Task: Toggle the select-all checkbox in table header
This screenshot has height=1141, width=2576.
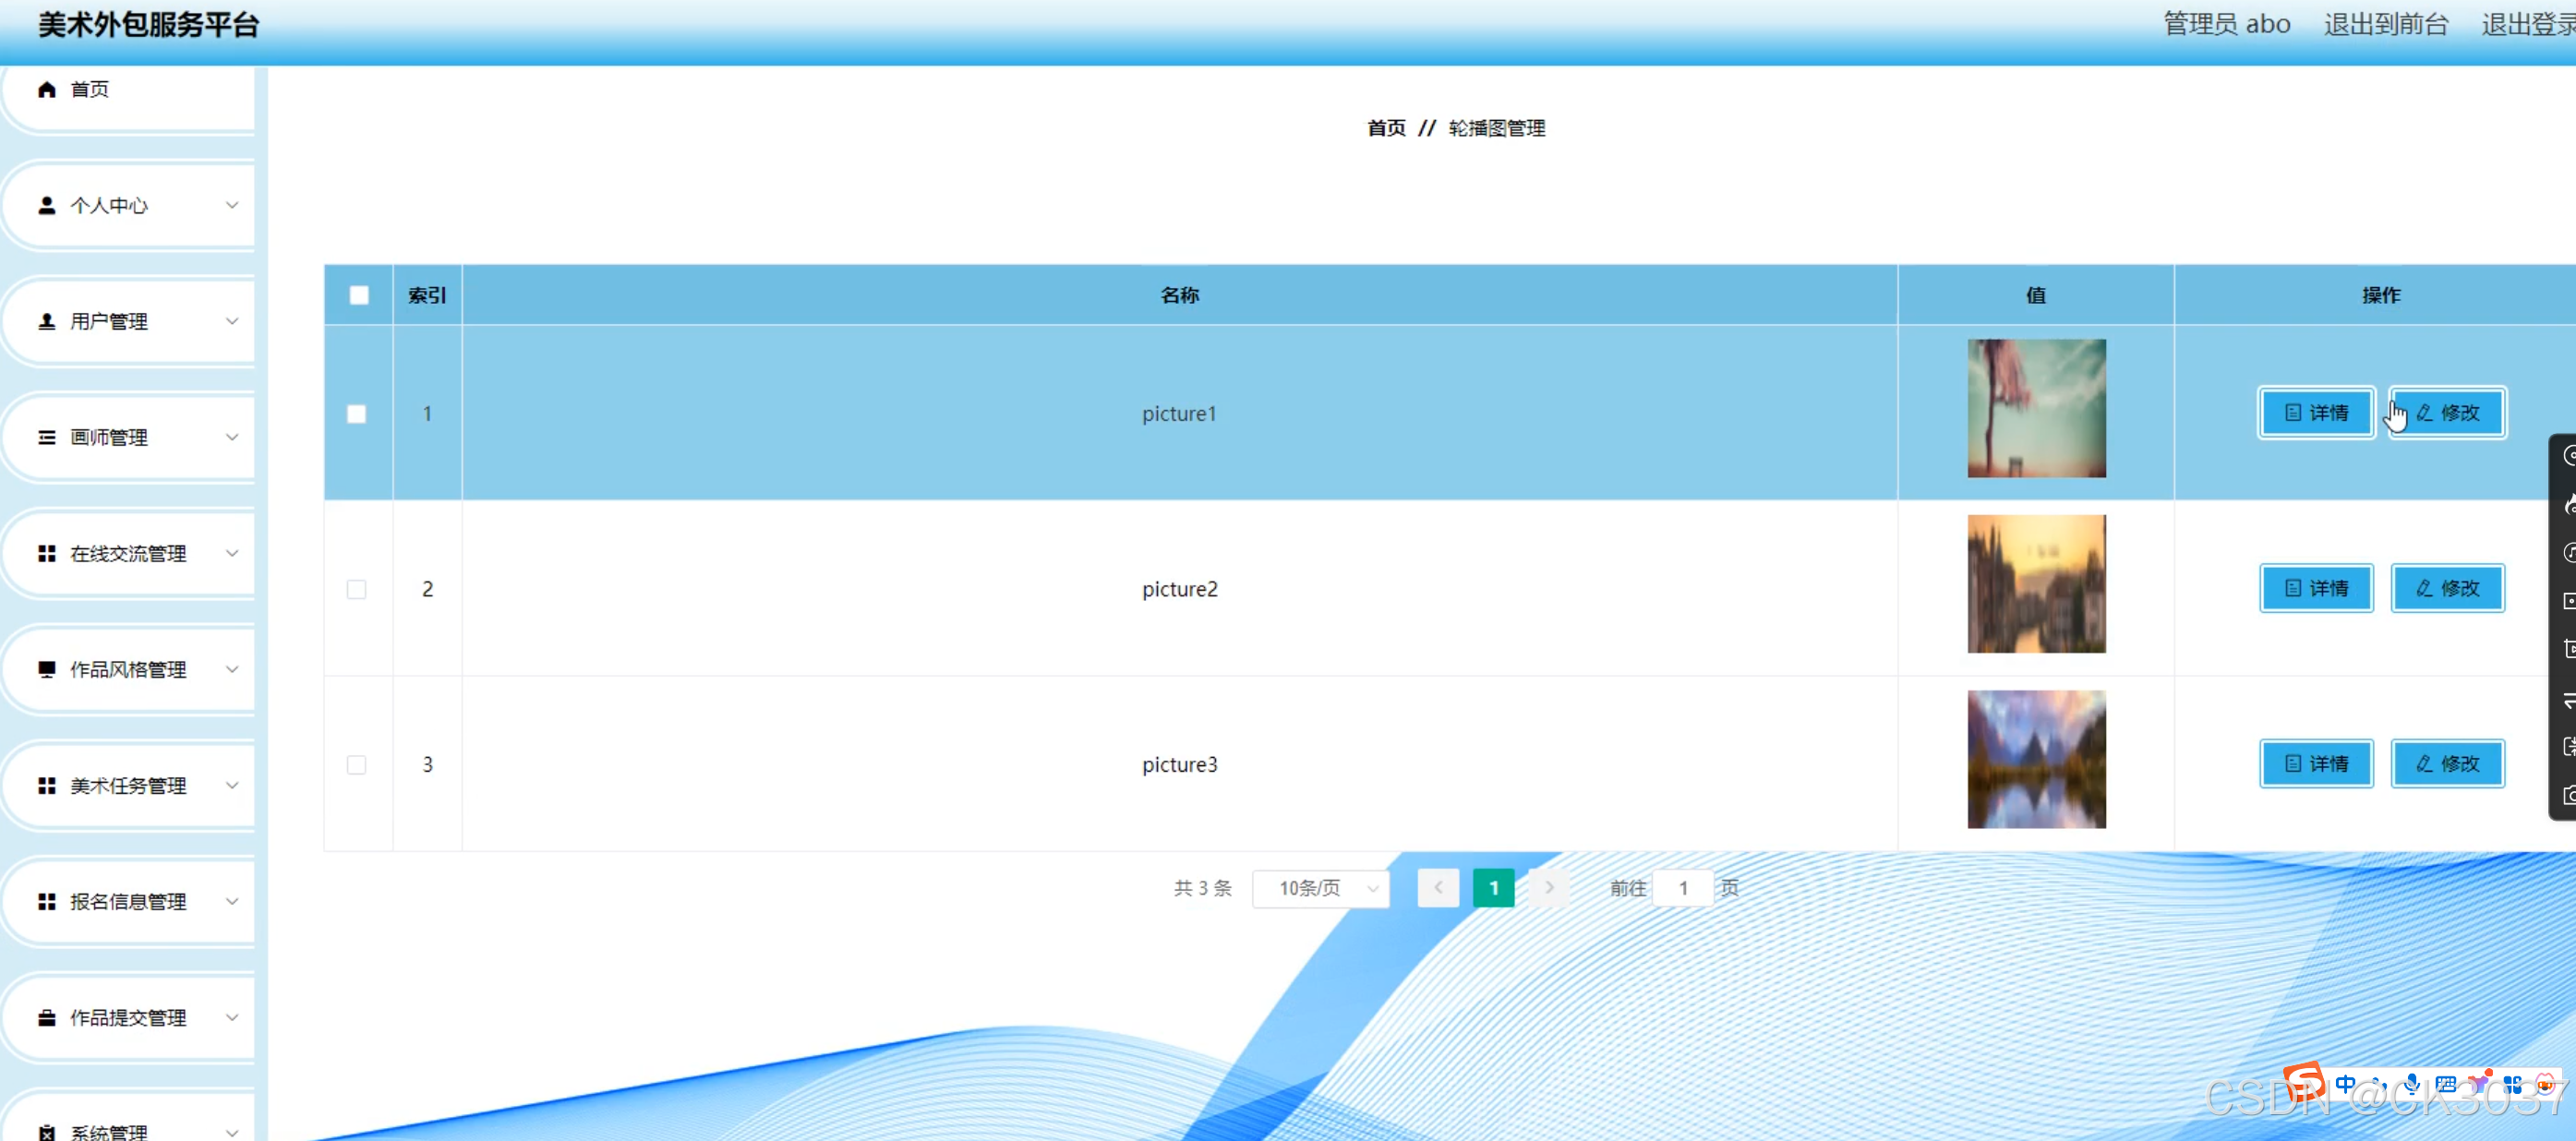Action: (x=359, y=295)
